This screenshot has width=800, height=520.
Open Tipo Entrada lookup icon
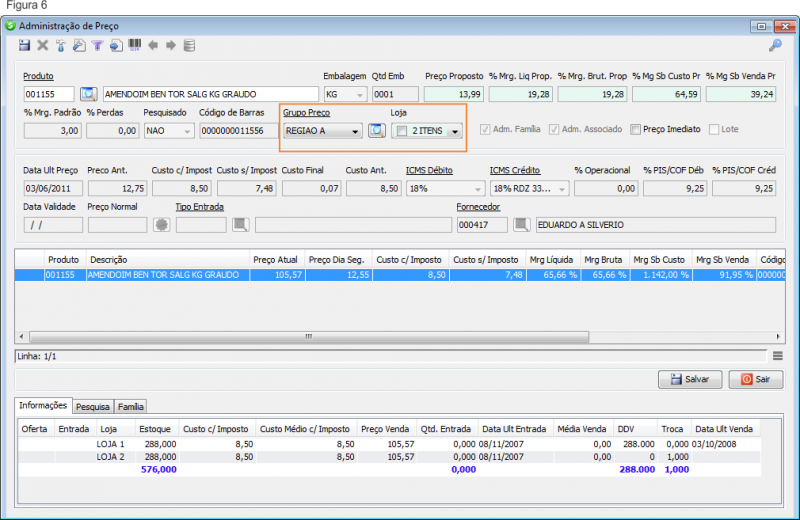pos(240,225)
